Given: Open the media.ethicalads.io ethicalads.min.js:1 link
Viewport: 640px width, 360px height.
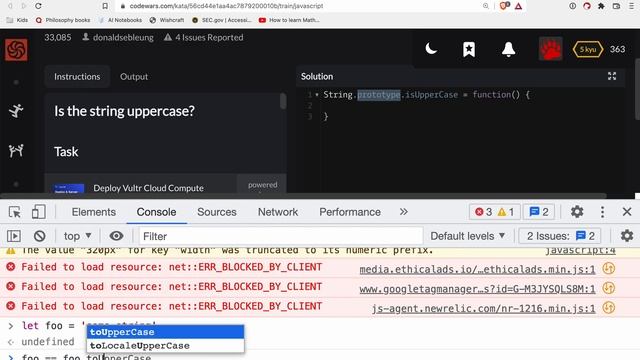Looking at the screenshot, I should [x=477, y=269].
